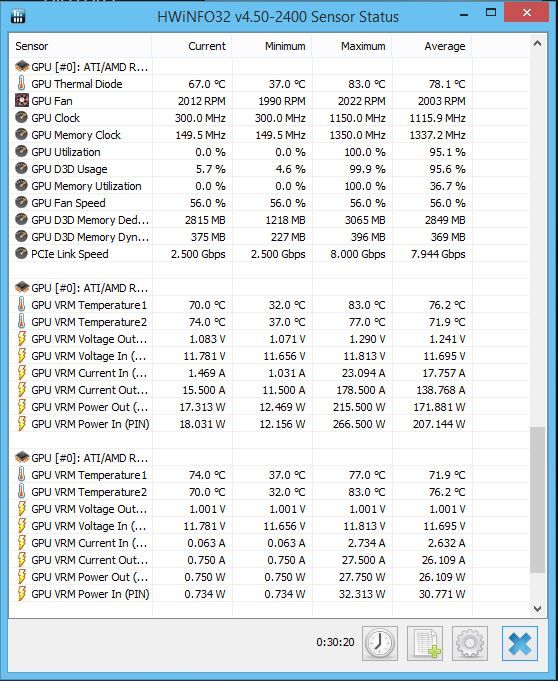Minimize the HWiNFO32 window
This screenshot has width=558, height=681.
[x=464, y=15]
